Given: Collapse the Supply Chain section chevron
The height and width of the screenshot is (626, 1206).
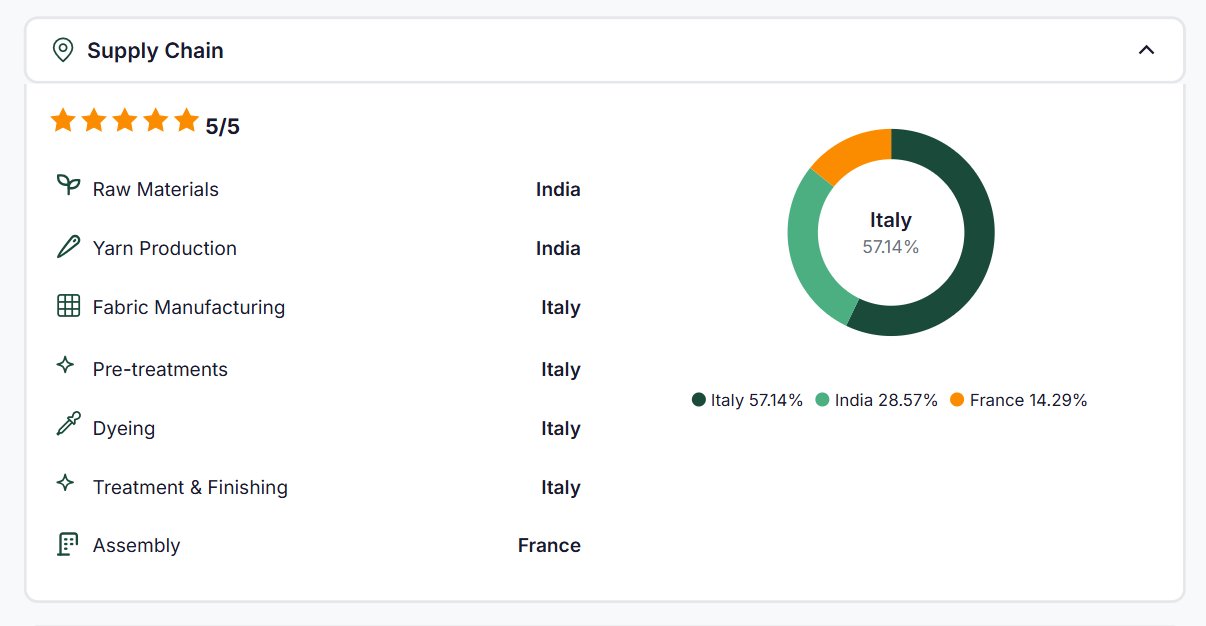Looking at the screenshot, I should click(x=1146, y=50).
